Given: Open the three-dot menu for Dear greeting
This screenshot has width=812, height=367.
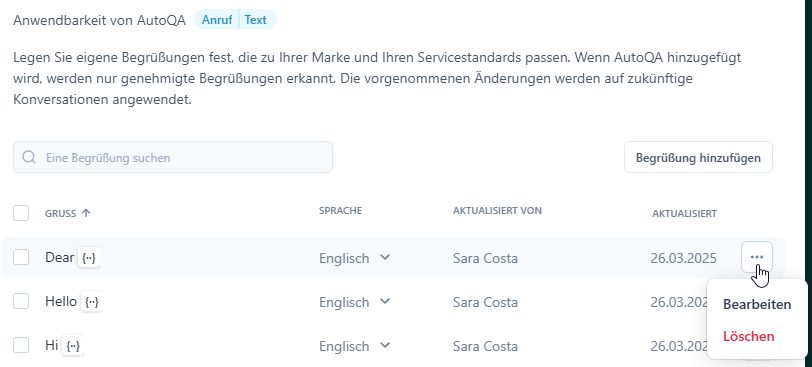Looking at the screenshot, I should pyautogui.click(x=757, y=257).
